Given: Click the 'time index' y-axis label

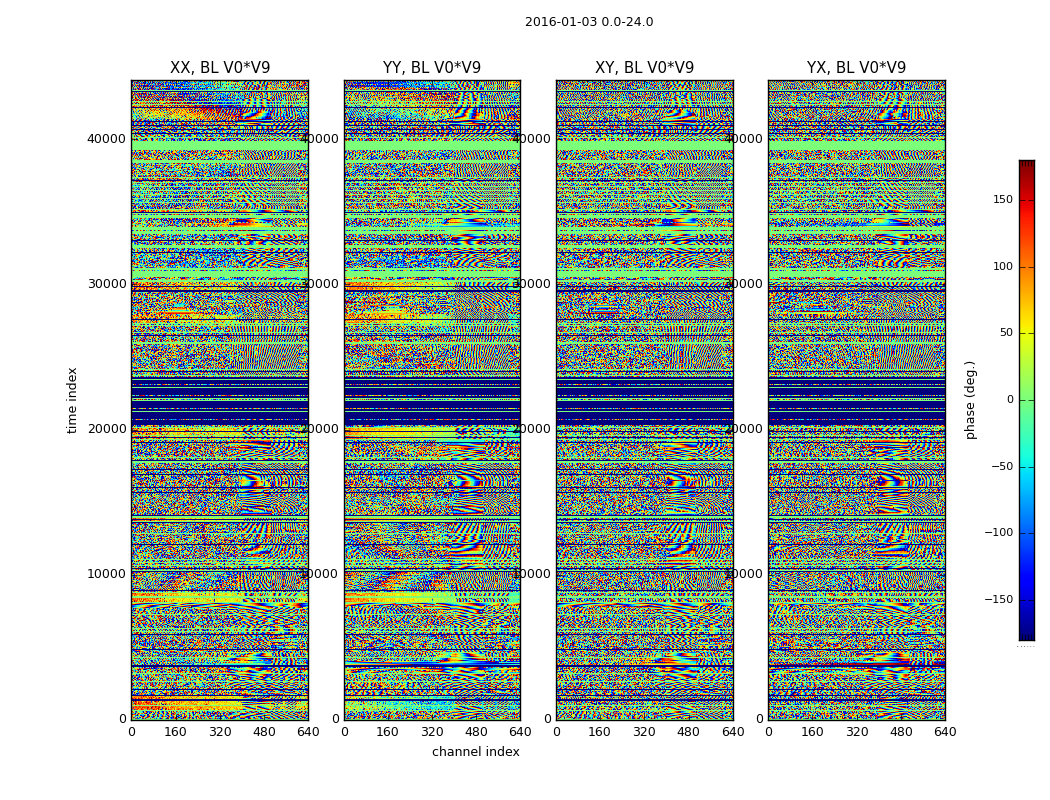Looking at the screenshot, I should pos(72,400).
